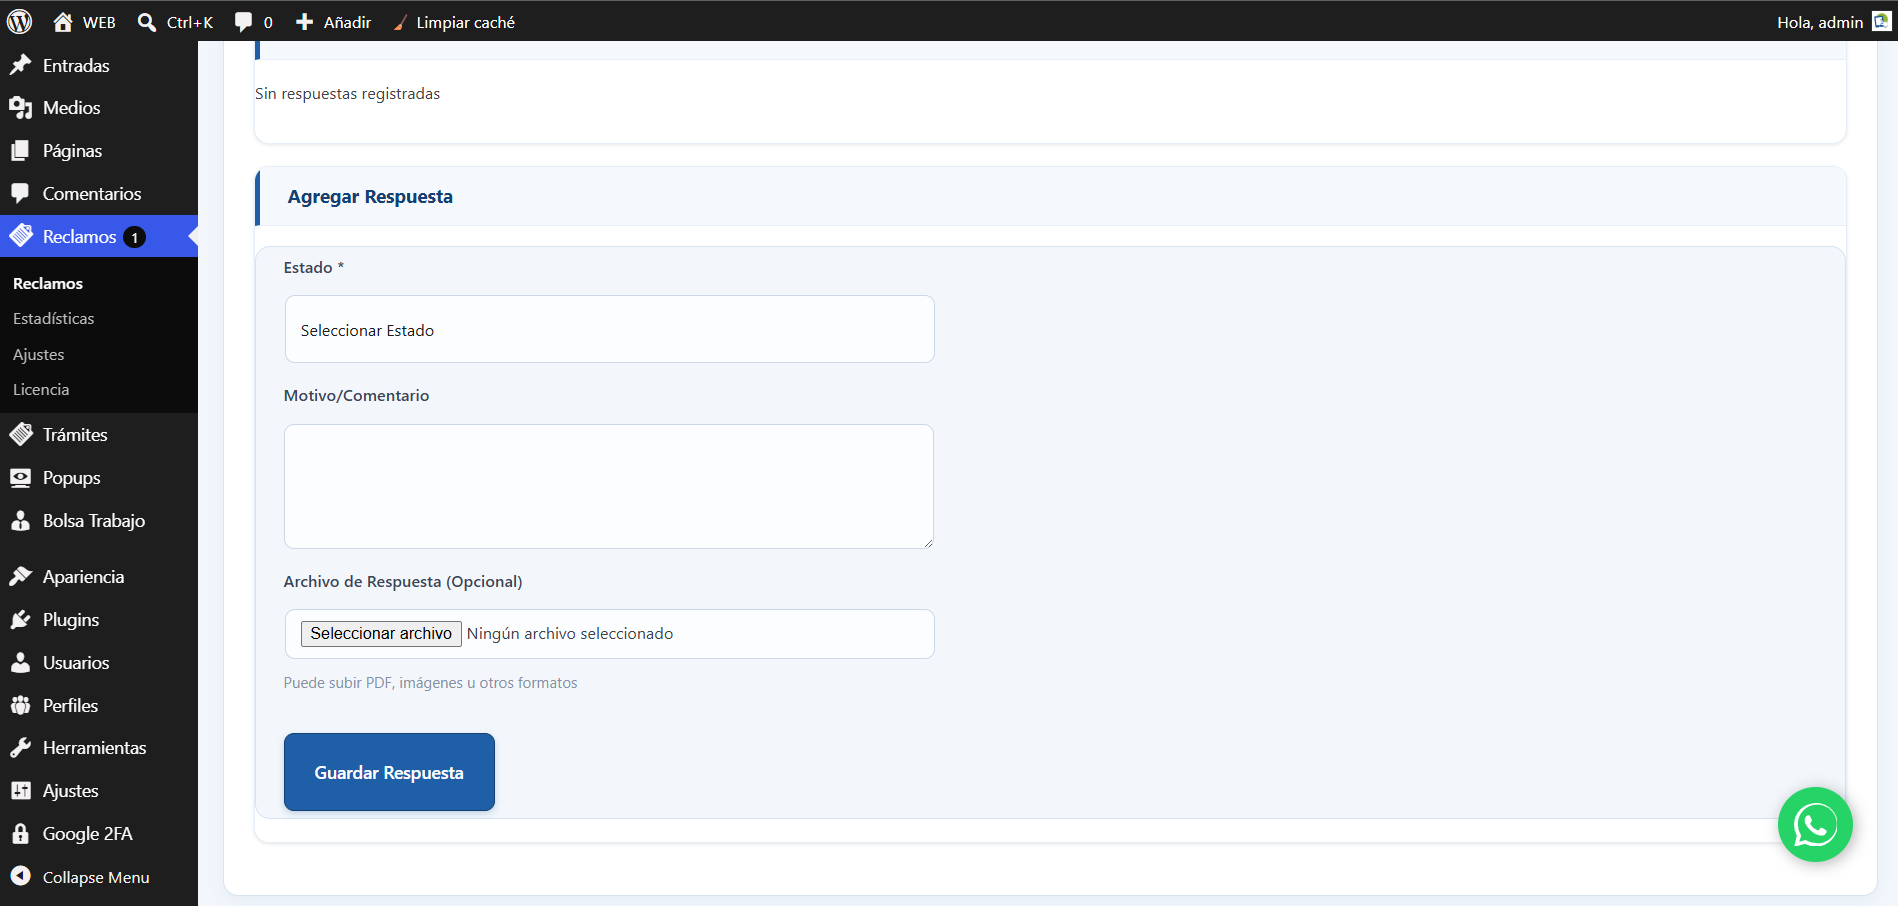Click Guardar Respuesta button

click(x=389, y=772)
